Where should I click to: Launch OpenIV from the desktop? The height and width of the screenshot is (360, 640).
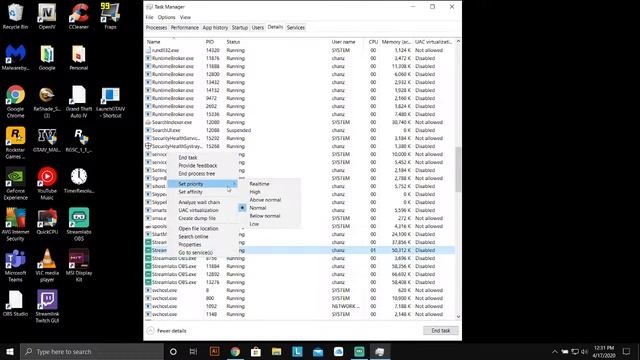click(x=47, y=16)
